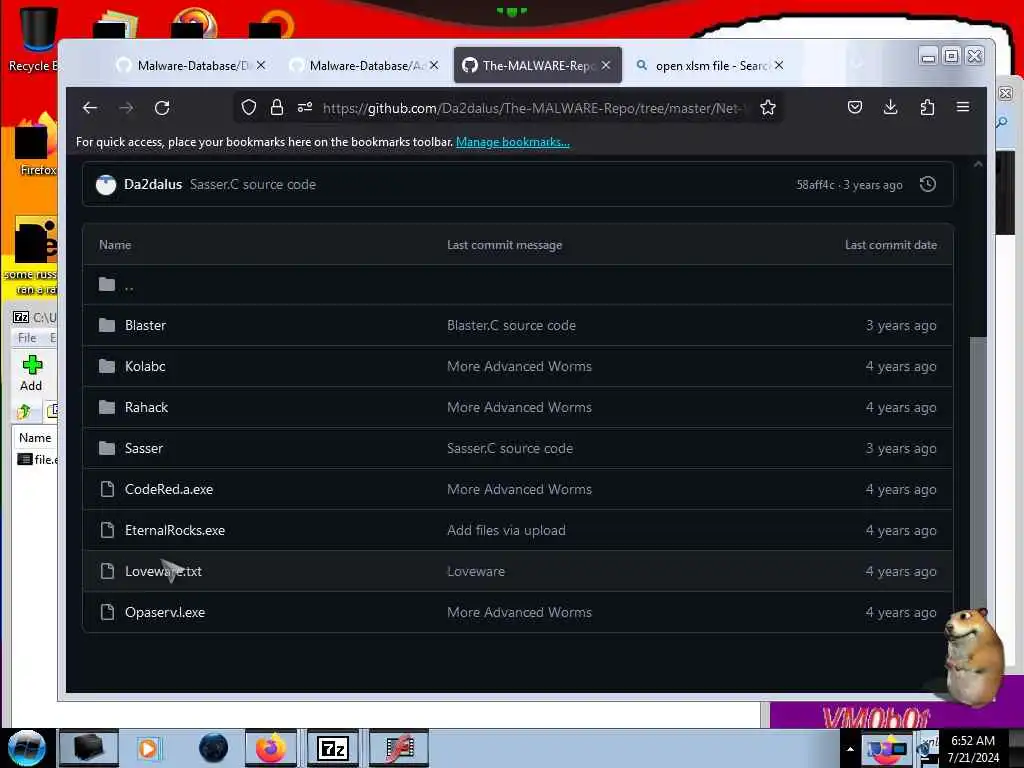Open the media player taskbar icon

148,748
